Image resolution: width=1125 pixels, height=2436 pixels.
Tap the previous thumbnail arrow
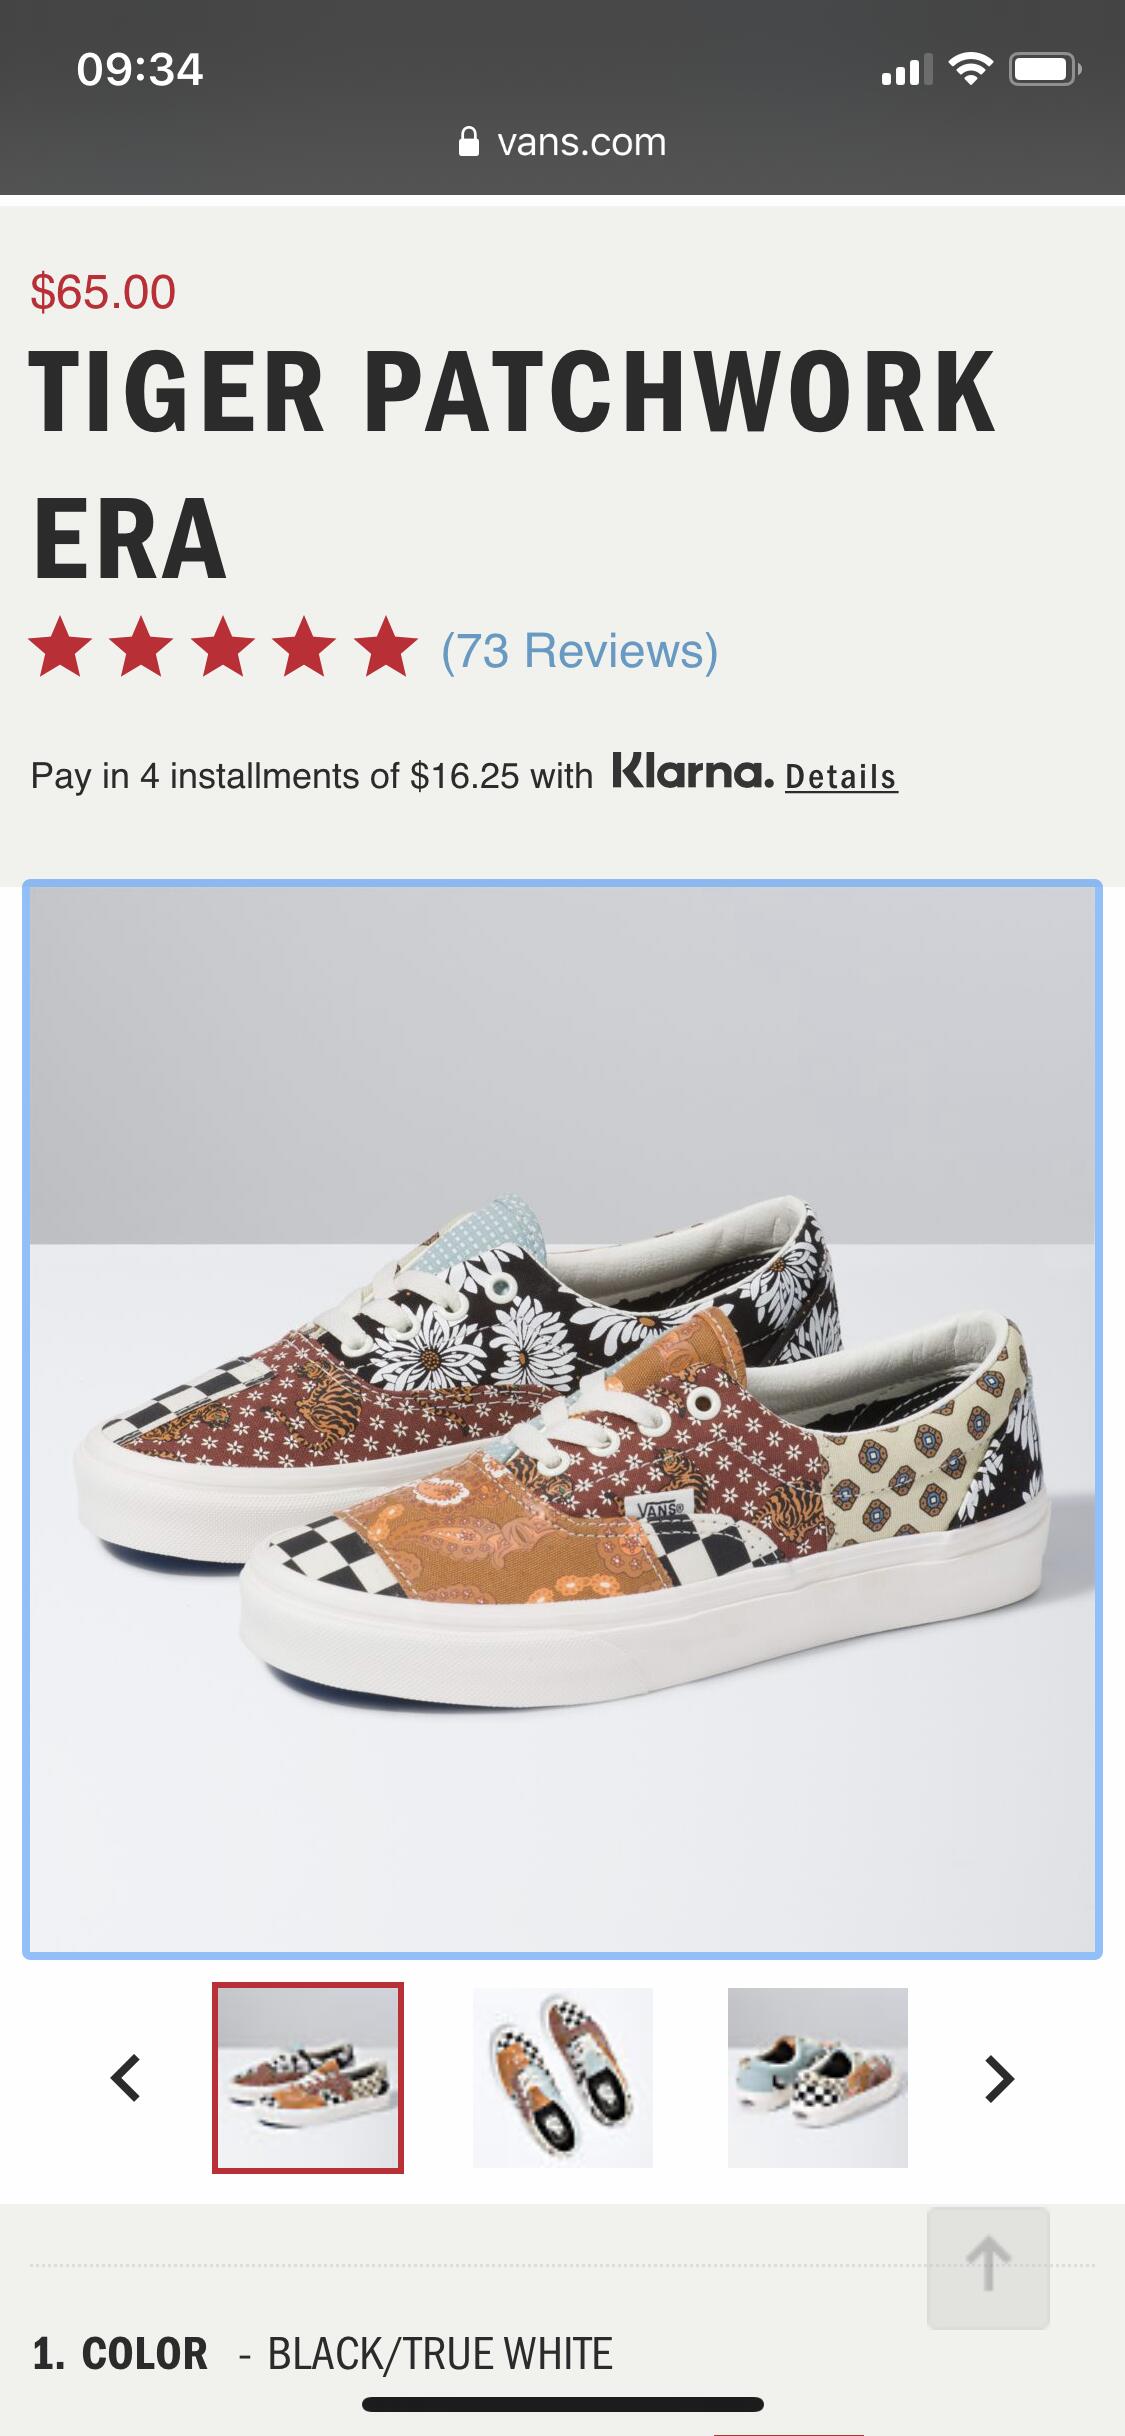[125, 2078]
